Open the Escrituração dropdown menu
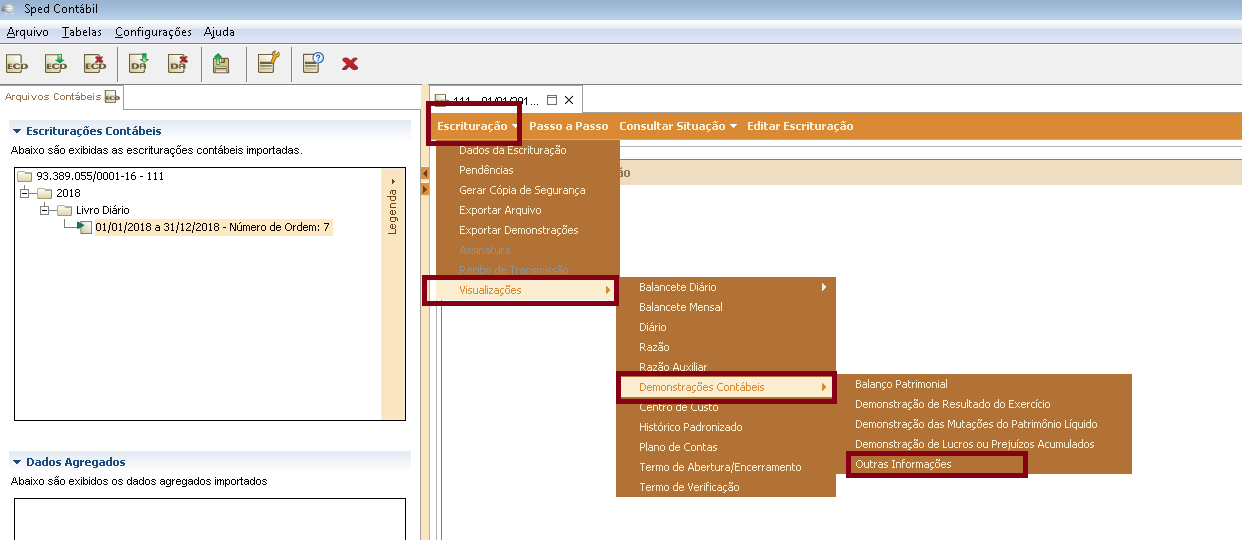Image resolution: width=1242 pixels, height=540 pixels. tap(477, 126)
